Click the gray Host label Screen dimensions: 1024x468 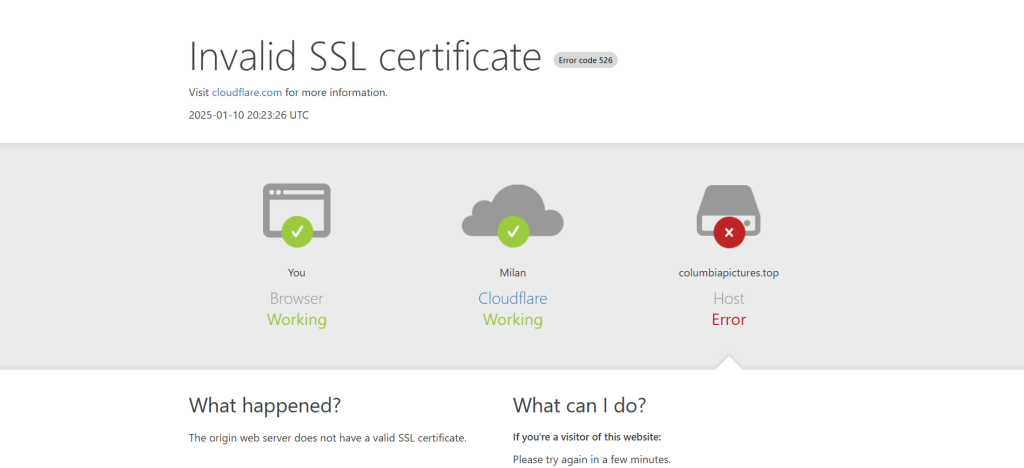[729, 298]
